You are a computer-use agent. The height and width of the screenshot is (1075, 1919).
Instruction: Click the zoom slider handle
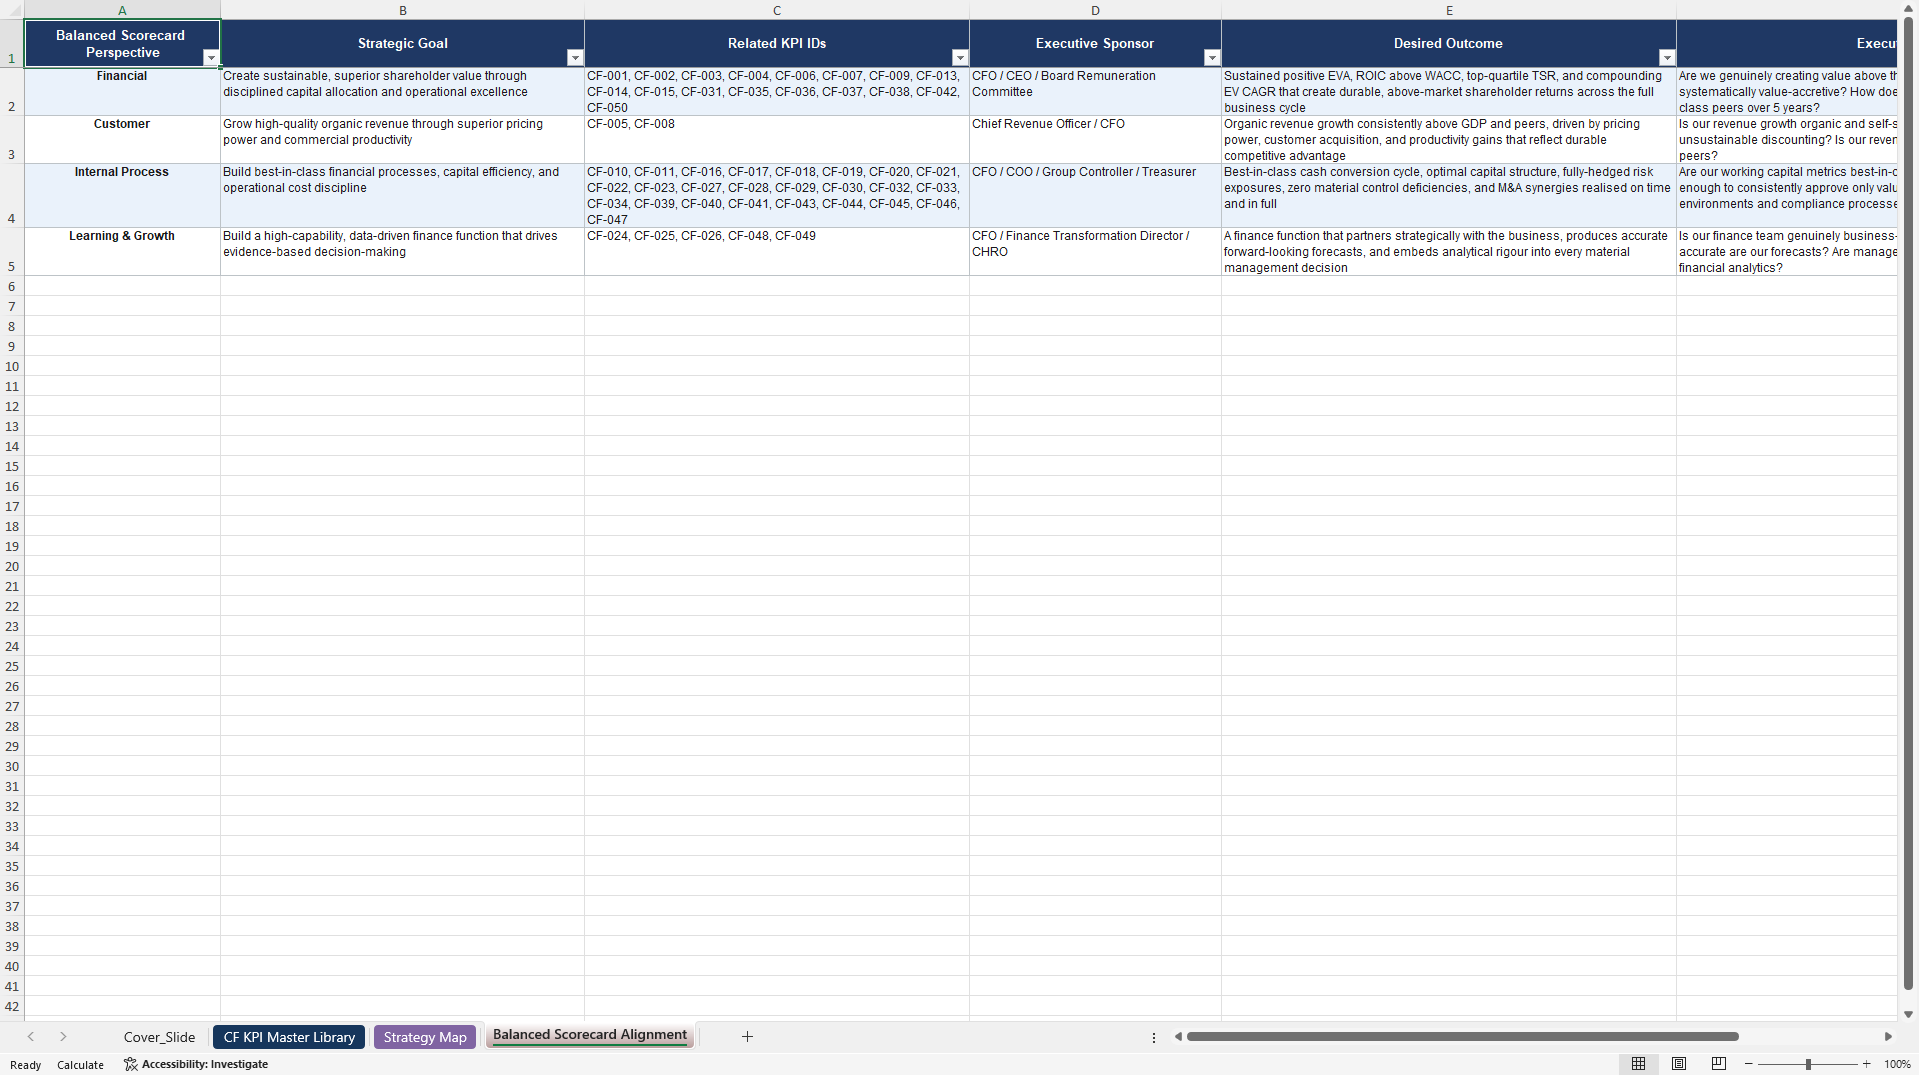[1808, 1064]
